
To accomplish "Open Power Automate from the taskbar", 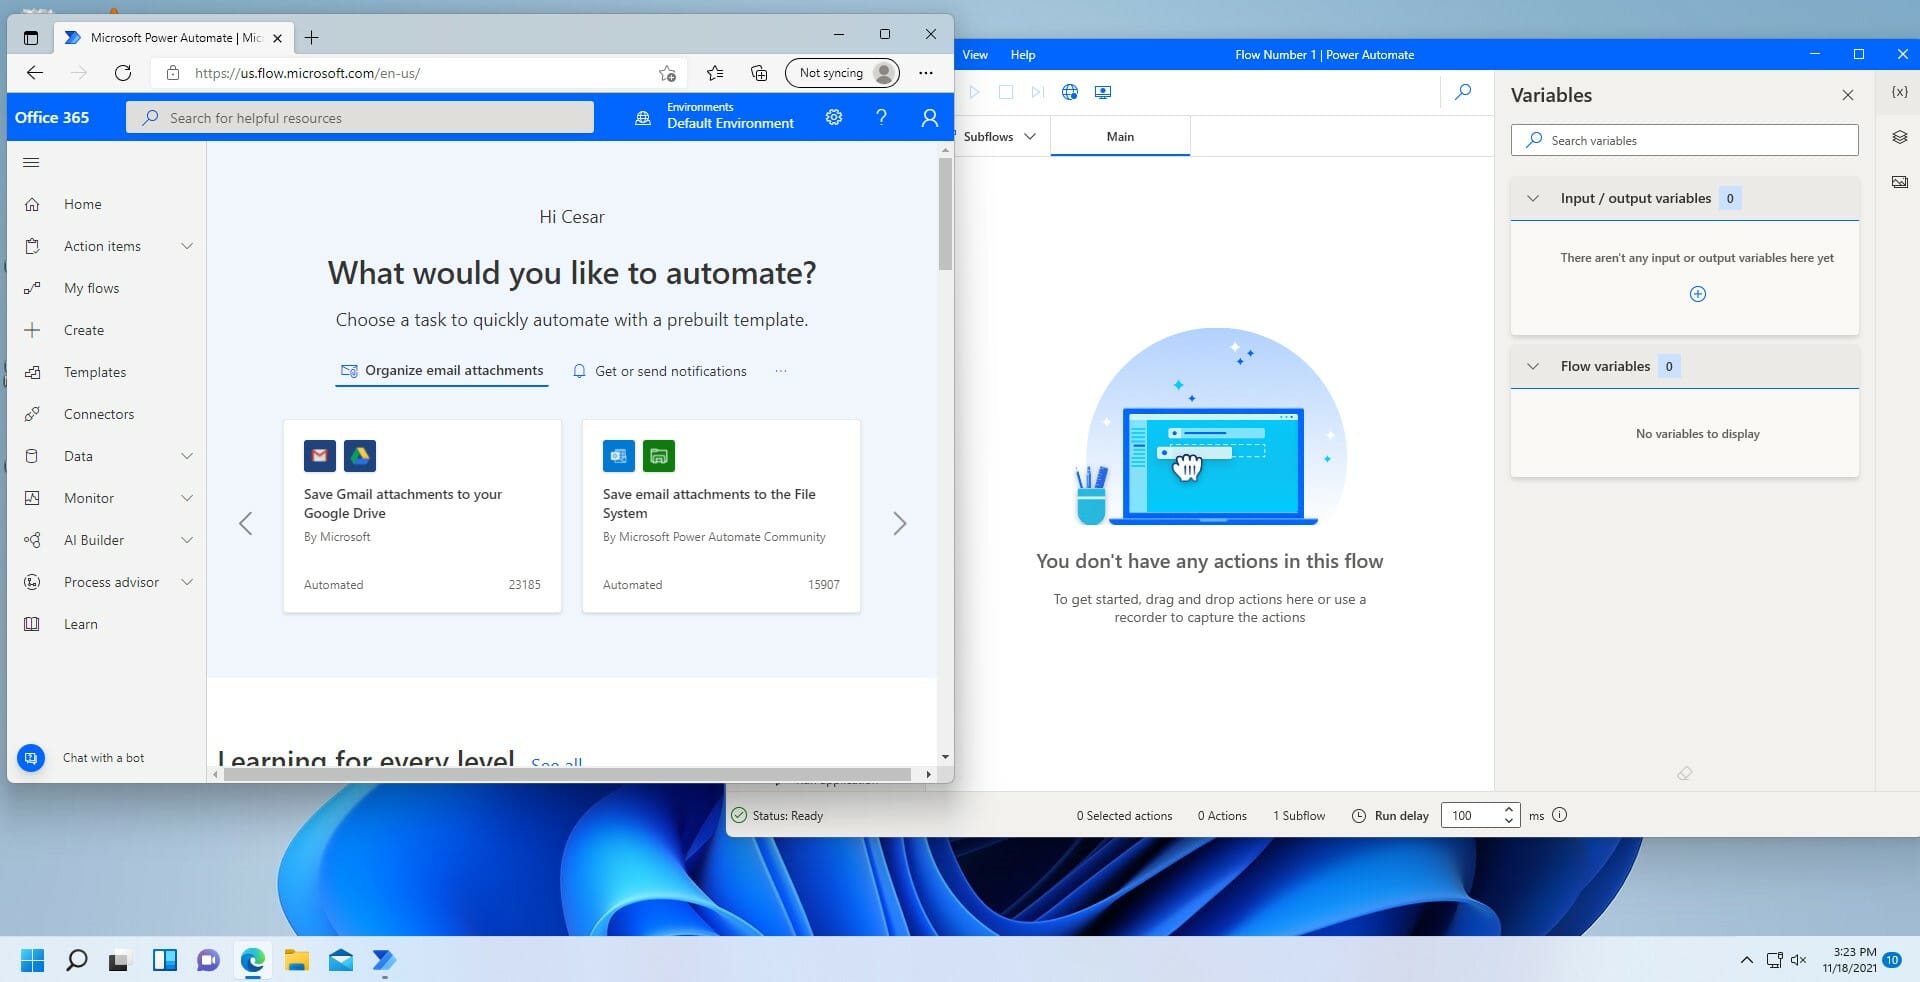I will (383, 961).
